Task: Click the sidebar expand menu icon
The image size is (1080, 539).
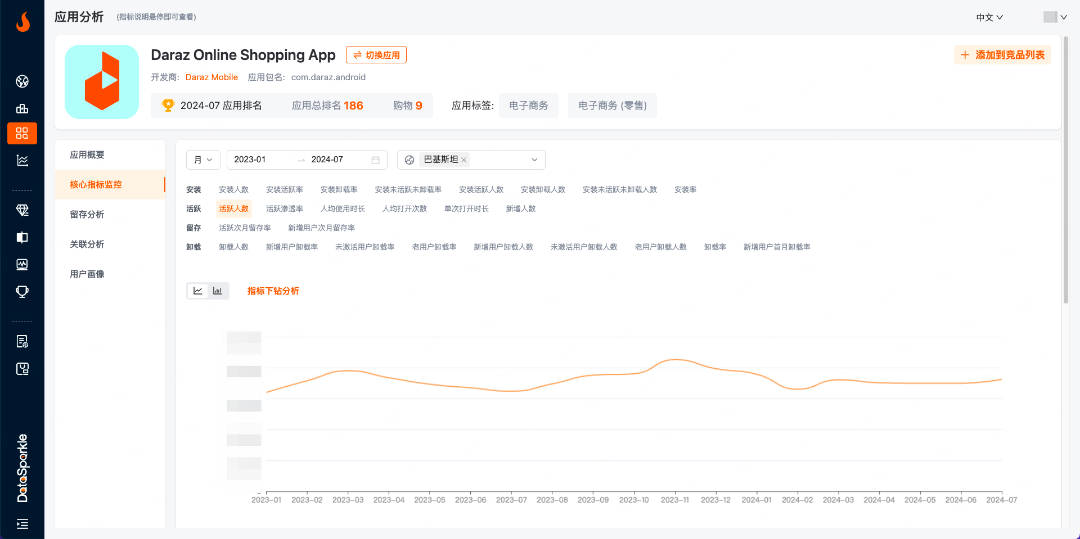Action: click(x=22, y=524)
